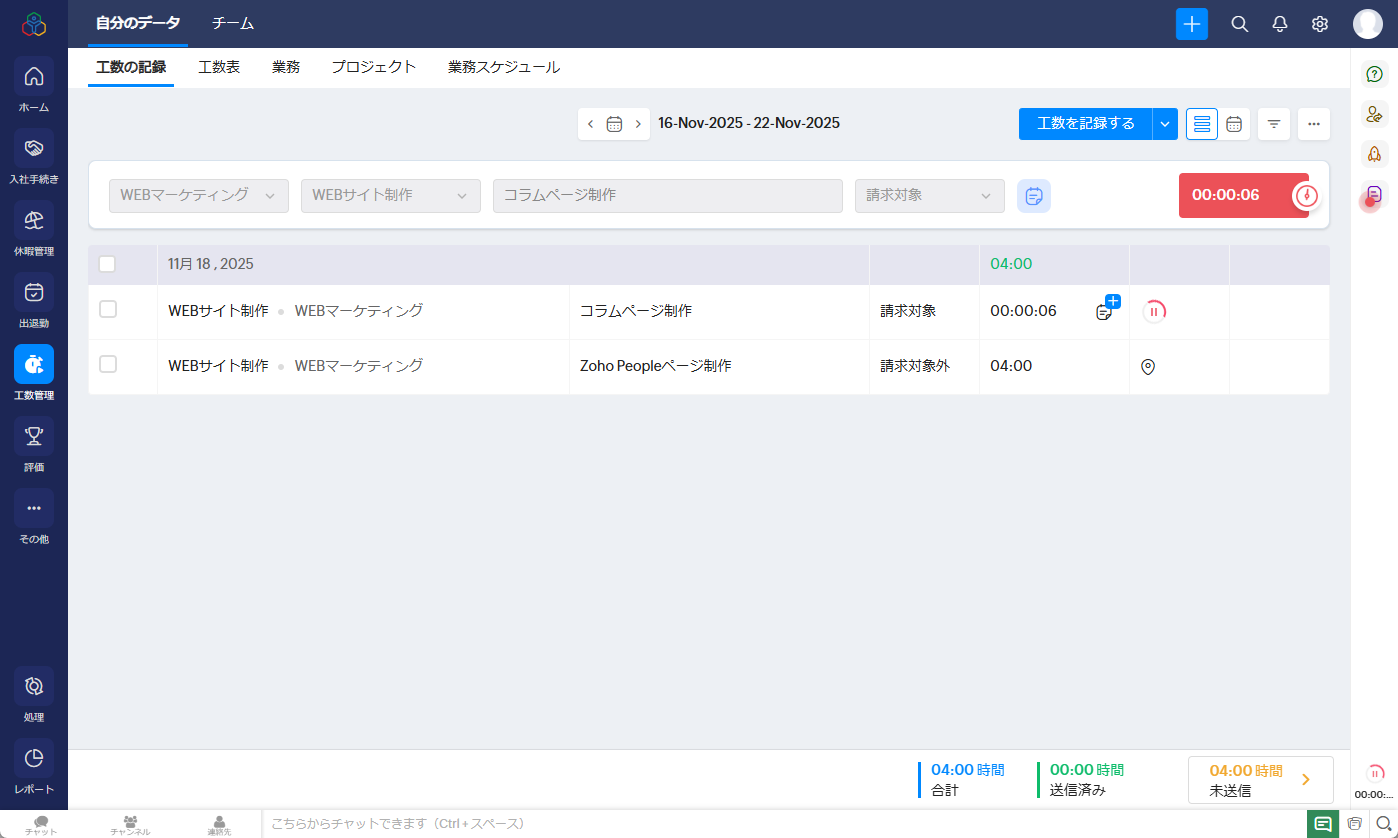Click the 工数を記録する button
The height and width of the screenshot is (838, 1398).
[x=1085, y=124]
